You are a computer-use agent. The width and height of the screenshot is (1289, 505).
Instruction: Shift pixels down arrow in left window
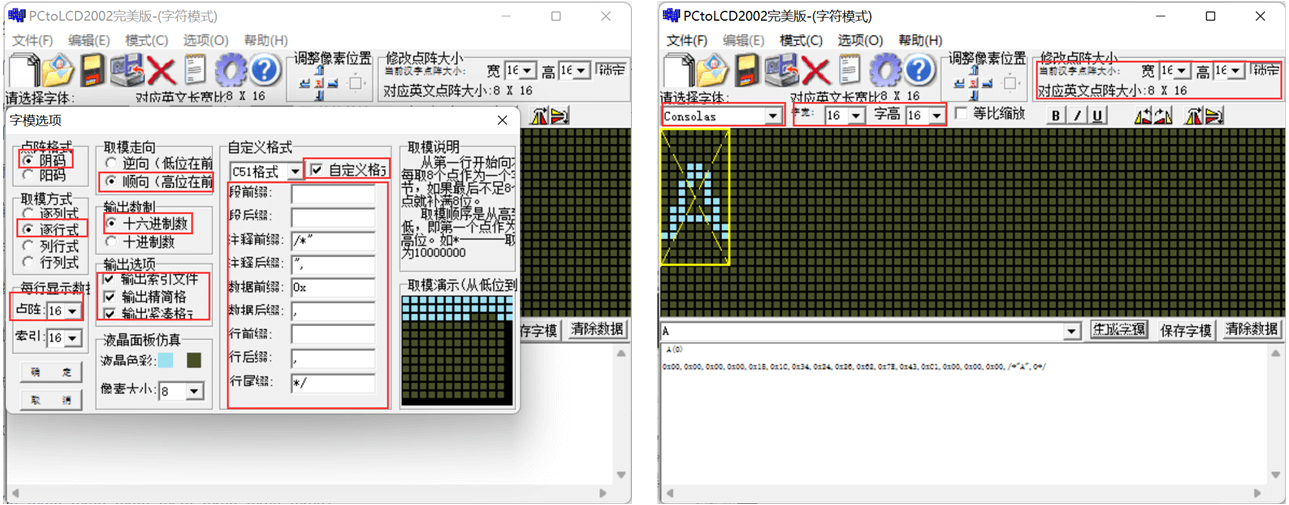[320, 95]
